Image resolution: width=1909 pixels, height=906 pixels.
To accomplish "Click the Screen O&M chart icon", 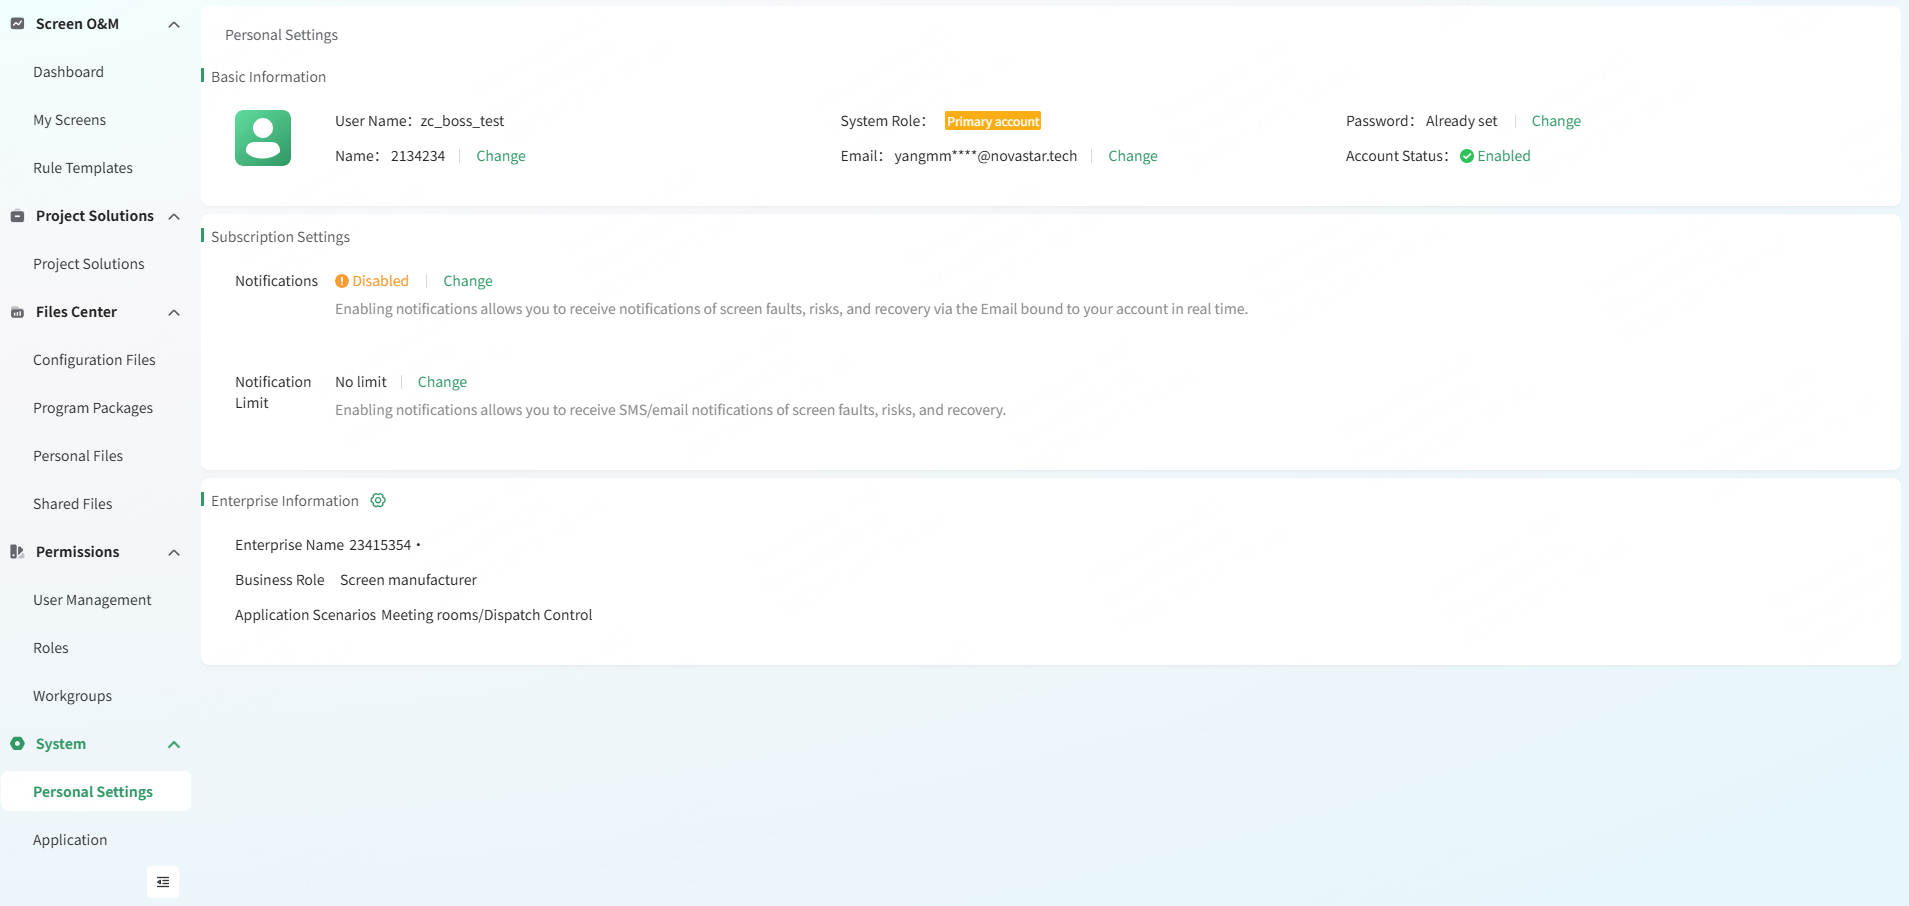I will coord(17,24).
